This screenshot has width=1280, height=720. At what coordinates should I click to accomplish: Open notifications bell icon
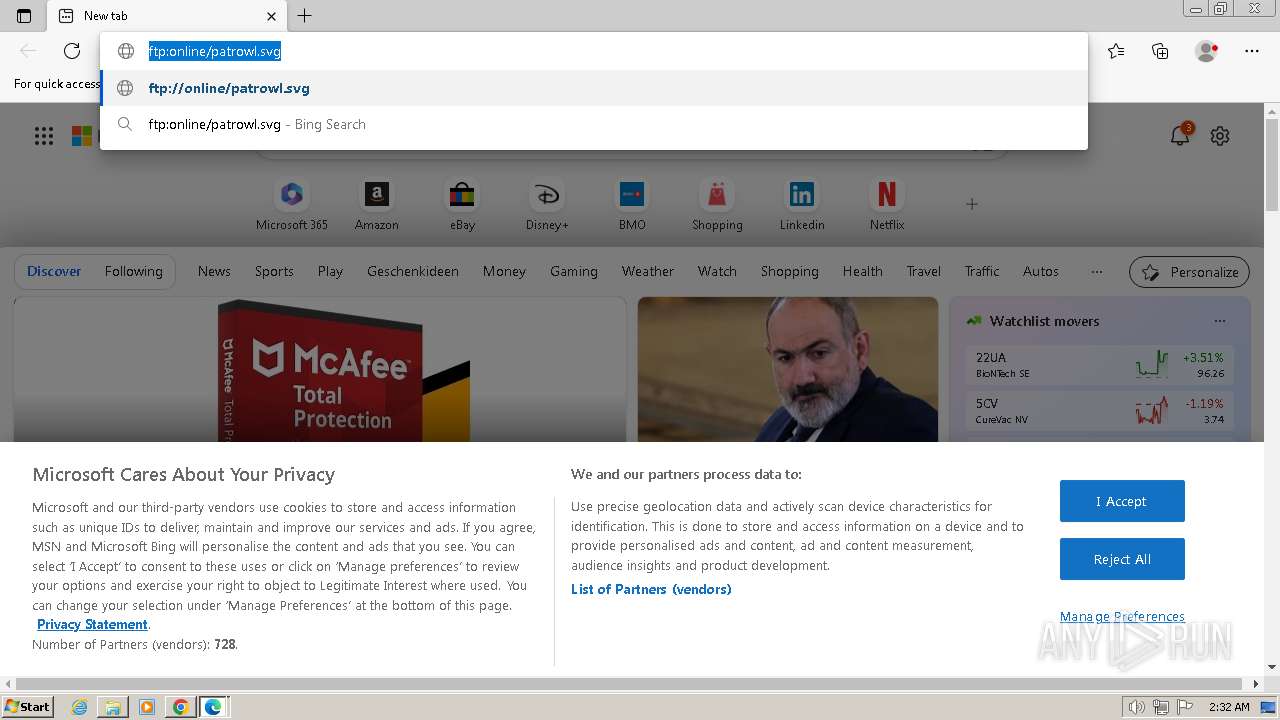tap(1180, 135)
